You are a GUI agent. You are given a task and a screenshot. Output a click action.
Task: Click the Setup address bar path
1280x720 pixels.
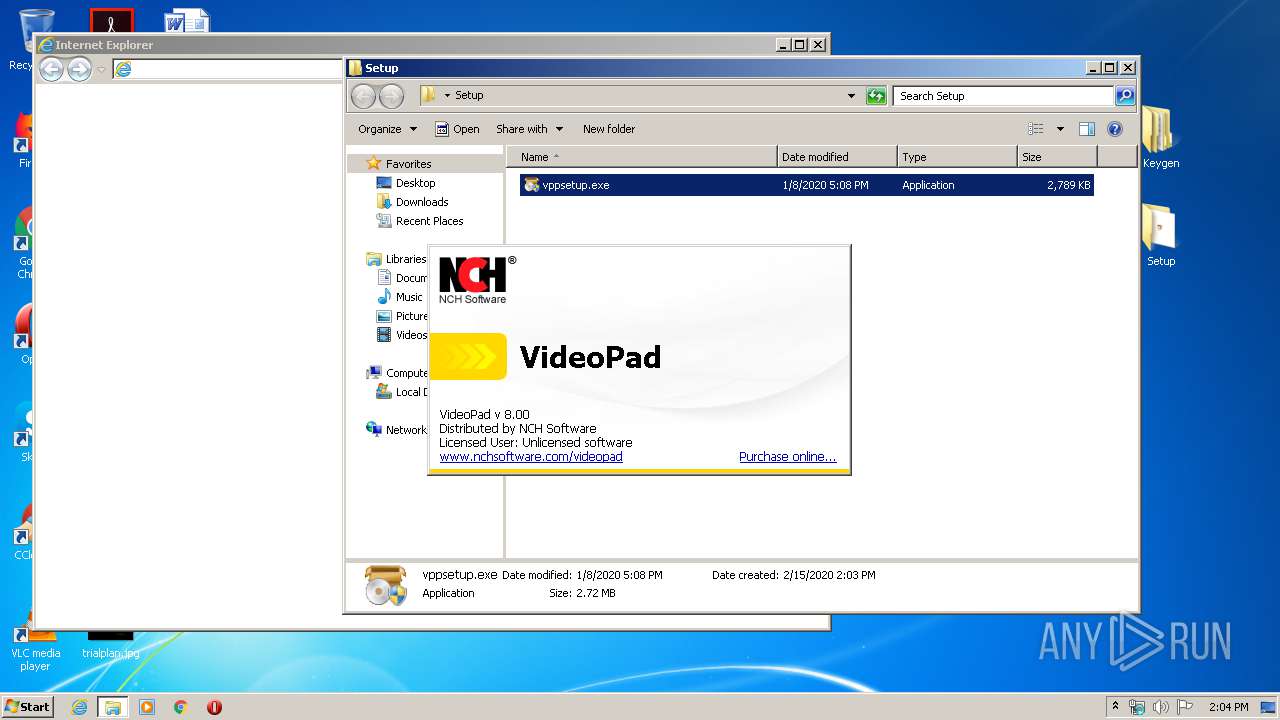click(x=468, y=95)
